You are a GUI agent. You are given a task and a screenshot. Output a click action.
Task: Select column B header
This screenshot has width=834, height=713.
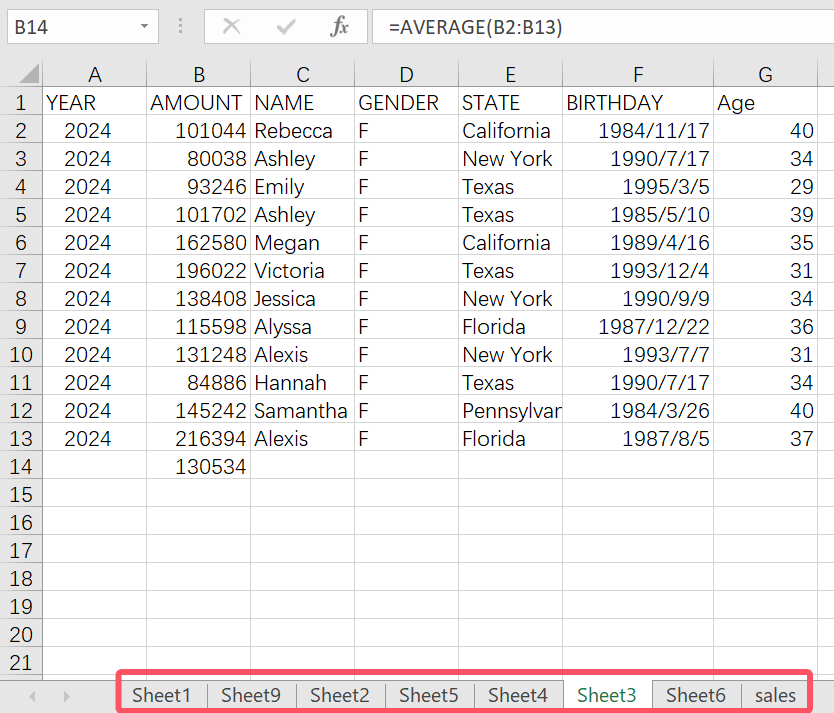[x=199, y=74]
